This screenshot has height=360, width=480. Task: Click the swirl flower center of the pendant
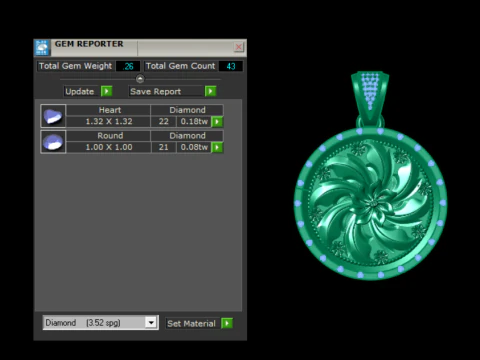373,203
